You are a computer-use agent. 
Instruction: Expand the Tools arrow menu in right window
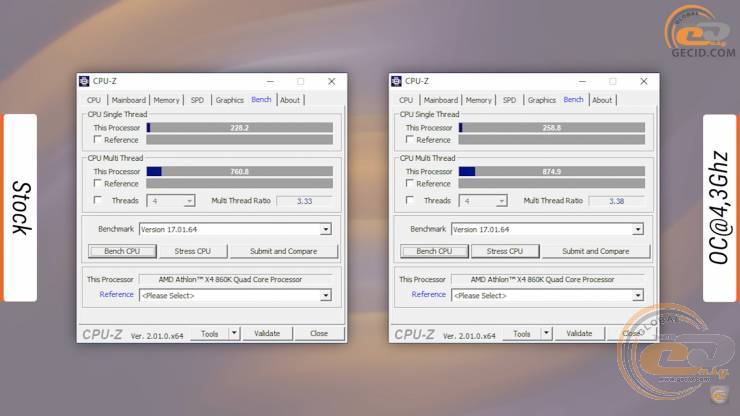[x=547, y=333]
